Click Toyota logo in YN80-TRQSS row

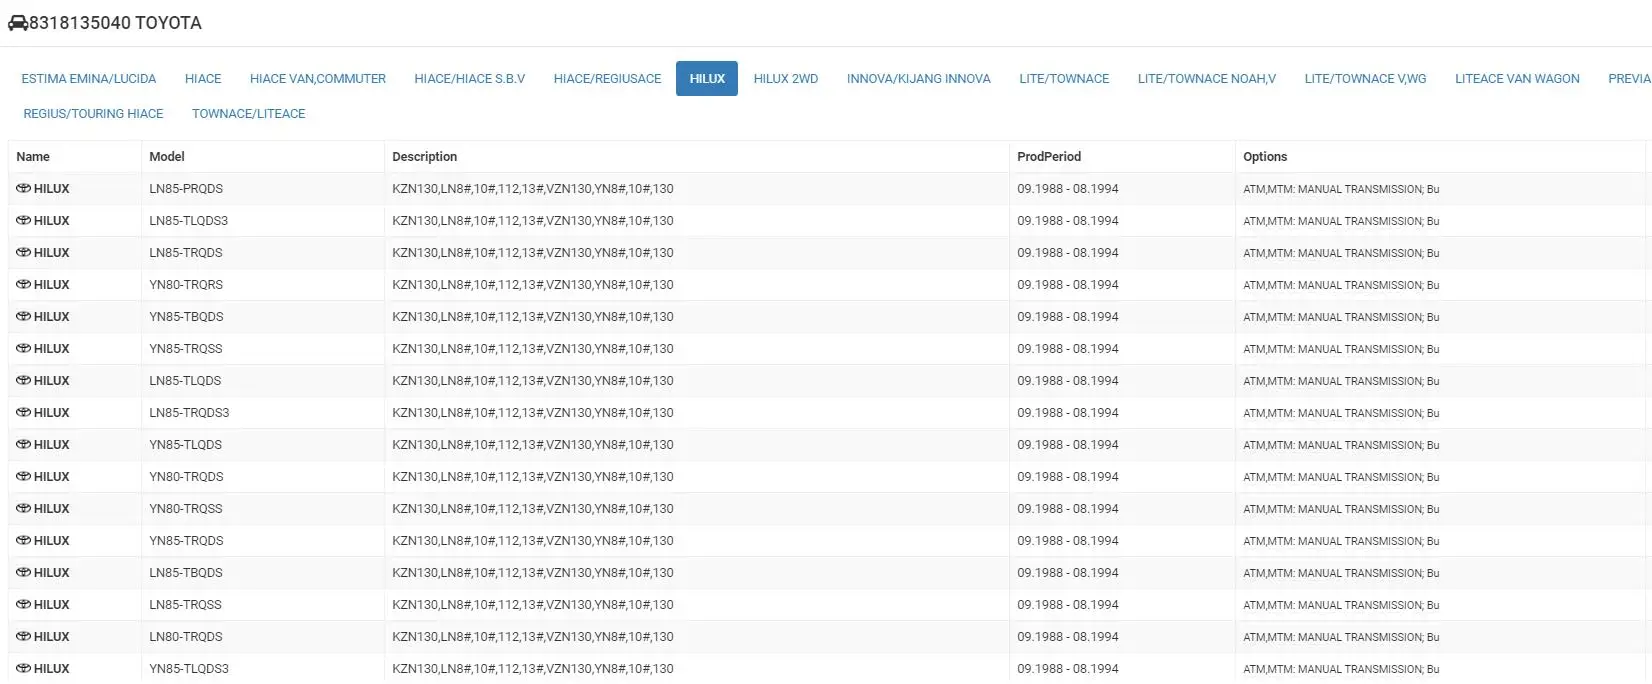[23, 508]
